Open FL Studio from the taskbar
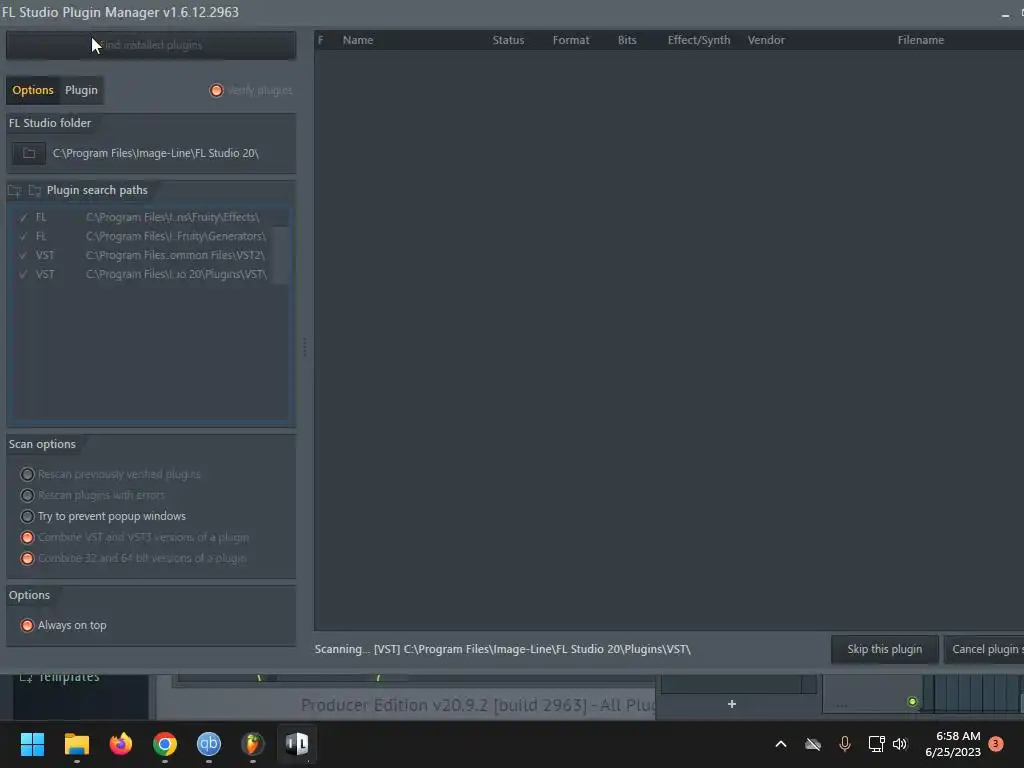This screenshot has height=768, width=1024. coord(253,744)
